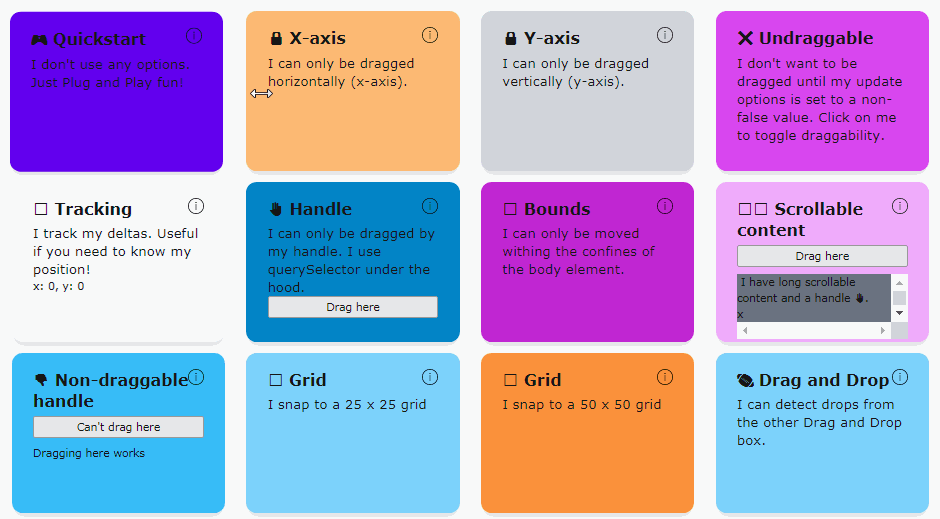Open the Scrollable content card info icon

(900, 206)
